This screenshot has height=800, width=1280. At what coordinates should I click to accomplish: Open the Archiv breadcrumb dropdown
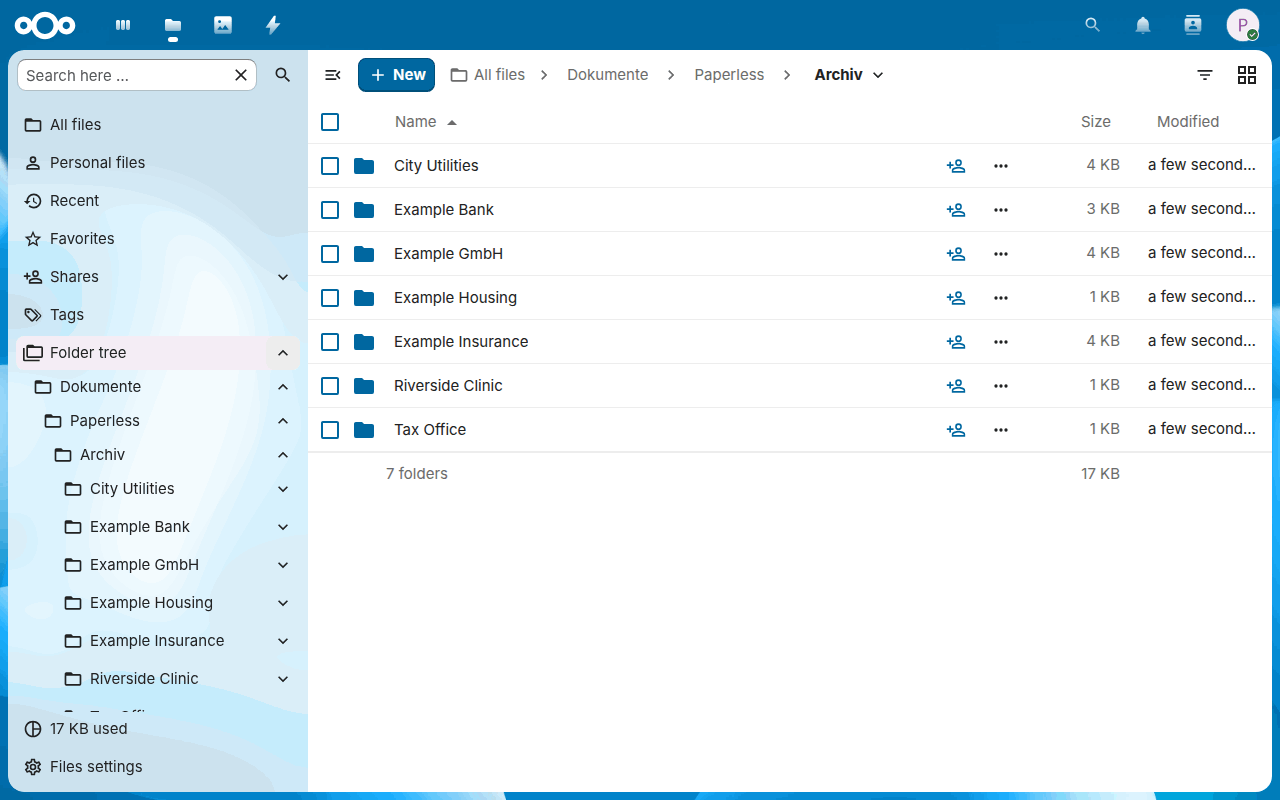[850, 75]
